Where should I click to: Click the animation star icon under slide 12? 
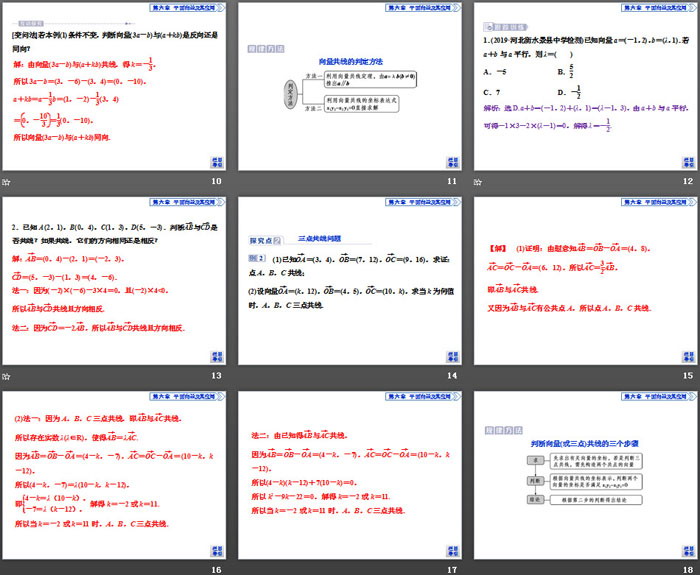[478, 182]
